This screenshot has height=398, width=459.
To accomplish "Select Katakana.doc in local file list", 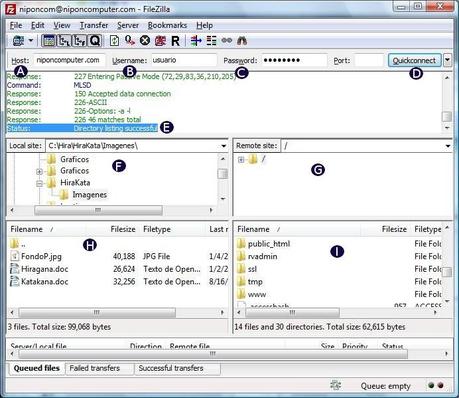I will [45, 282].
